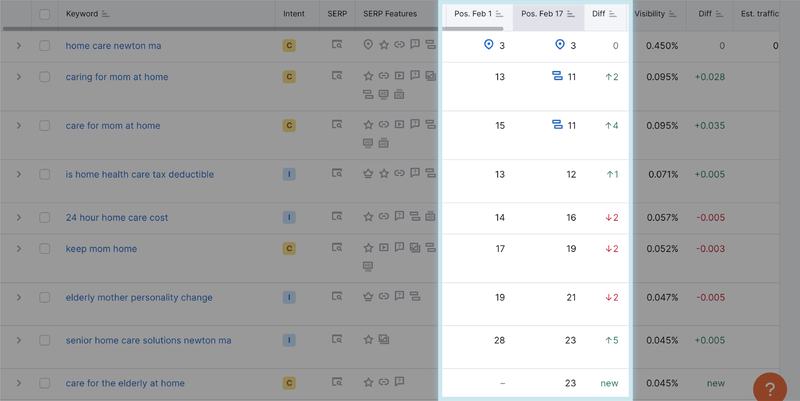Click sort icon next to Keyword header
This screenshot has height=401, width=800.
pos(106,14)
